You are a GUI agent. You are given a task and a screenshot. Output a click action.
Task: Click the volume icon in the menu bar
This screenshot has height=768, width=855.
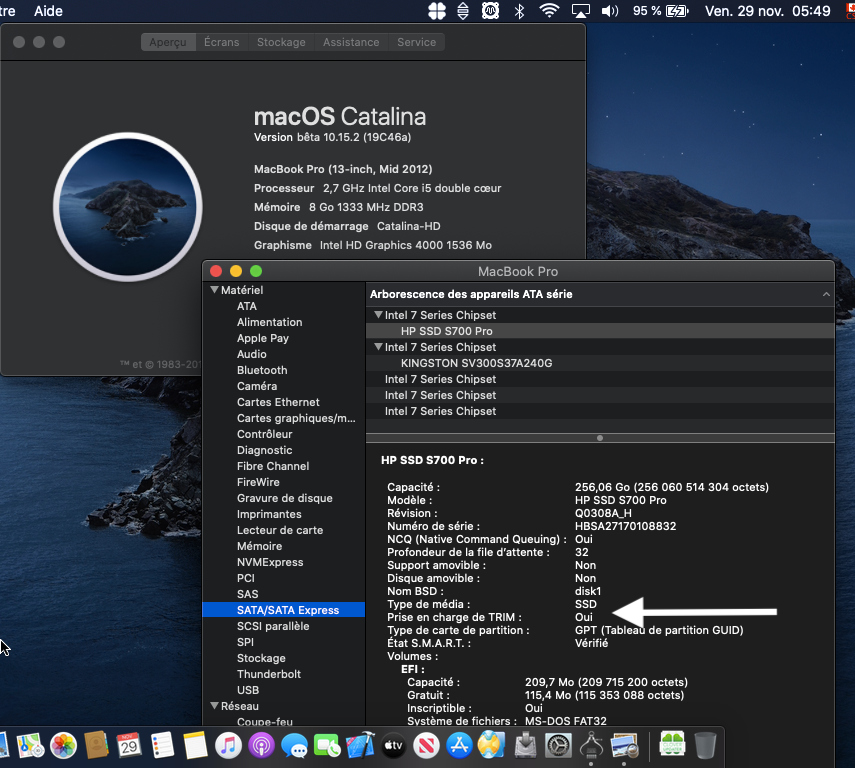point(610,11)
